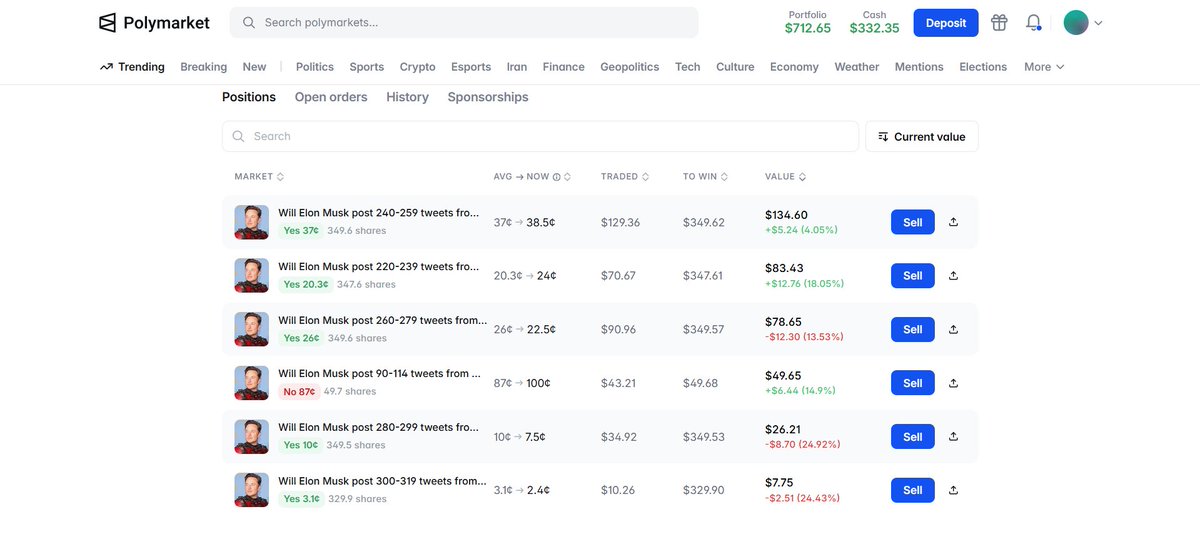The width and height of the screenshot is (1200, 539).
Task: Sort positions by TO WIN column
Action: (x=705, y=177)
